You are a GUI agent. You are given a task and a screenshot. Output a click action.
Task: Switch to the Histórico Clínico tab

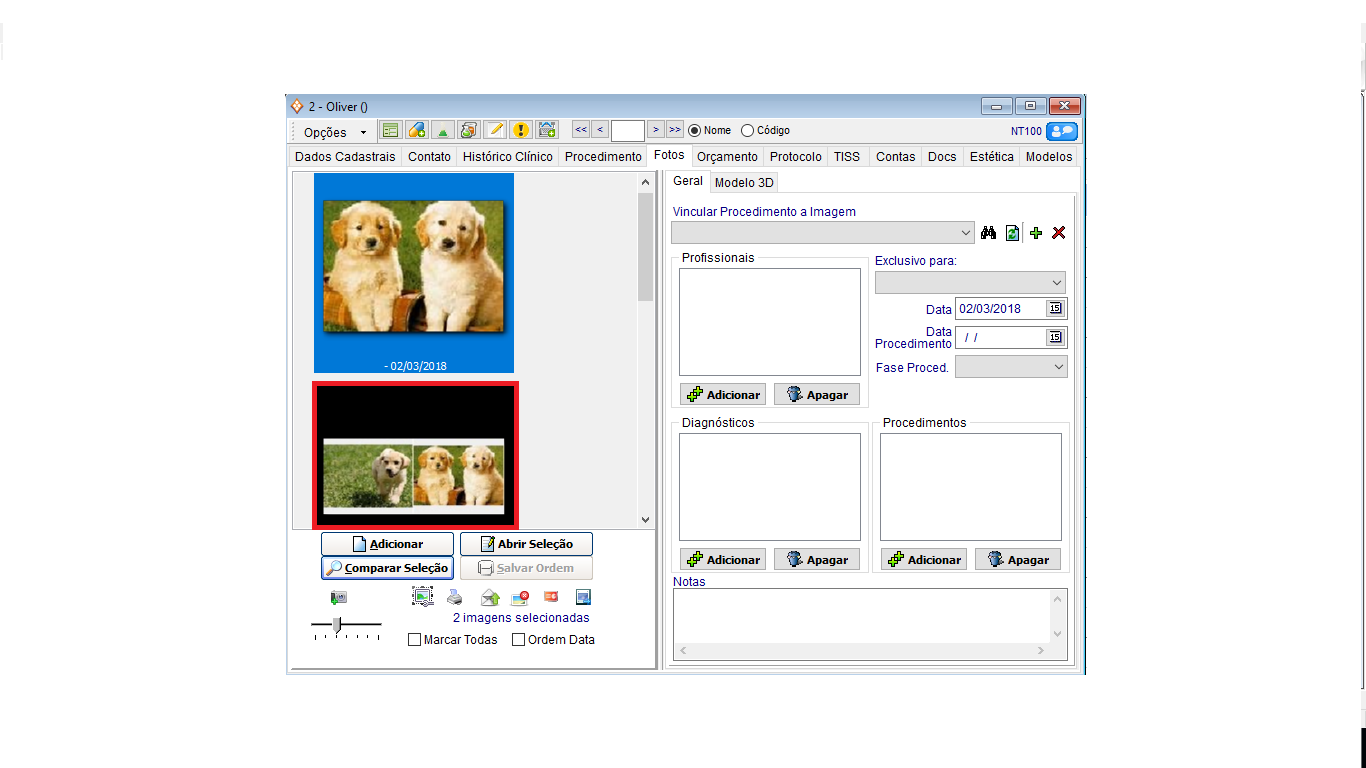pyautogui.click(x=507, y=157)
